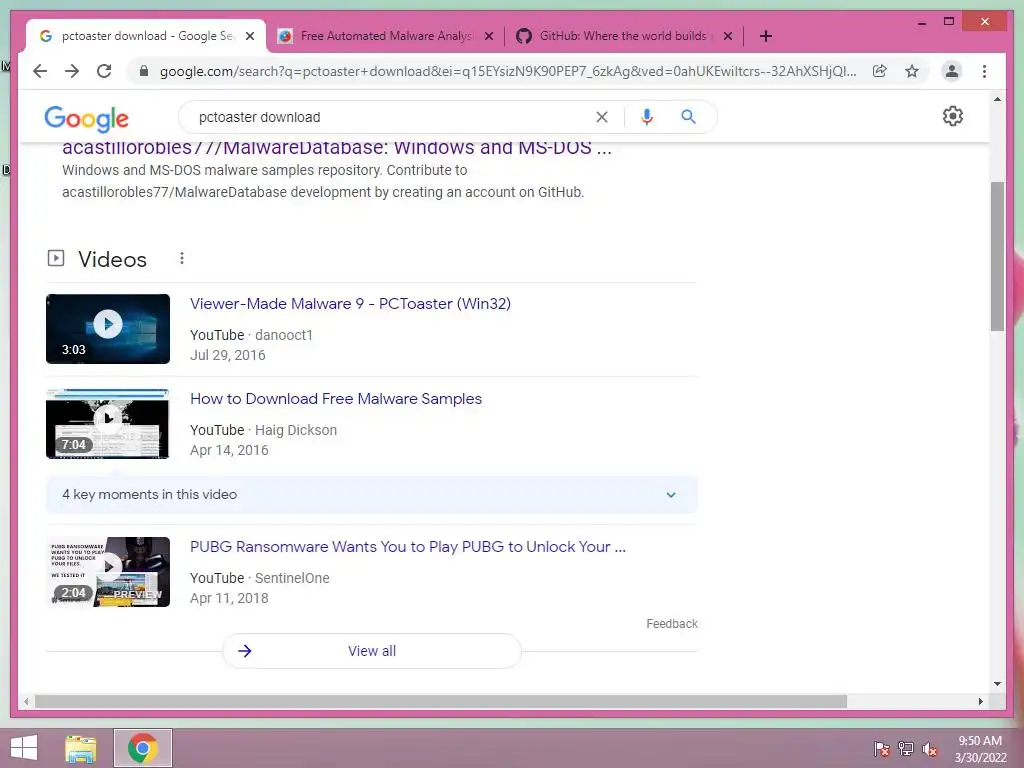Click the horizontal scrollbar thumb
The height and width of the screenshot is (768, 1024).
(x=441, y=701)
